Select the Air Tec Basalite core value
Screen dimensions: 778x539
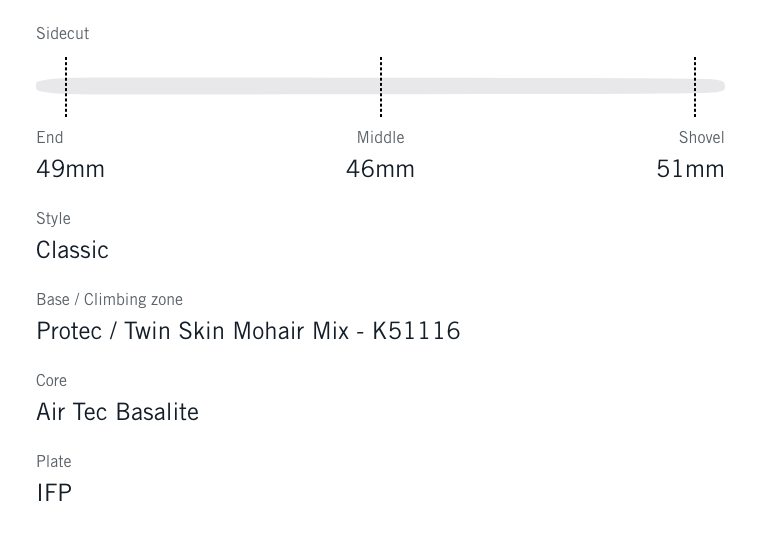pos(117,412)
